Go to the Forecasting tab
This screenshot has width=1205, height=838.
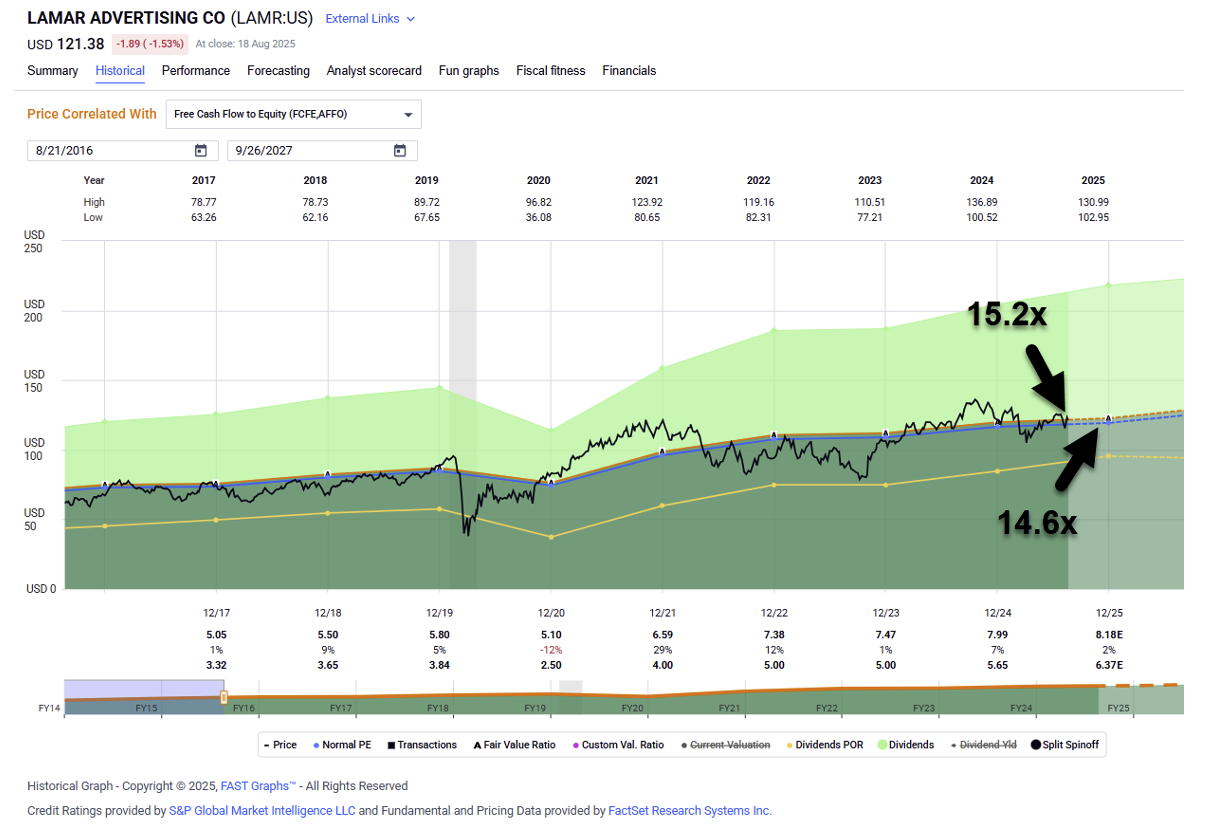click(x=279, y=71)
